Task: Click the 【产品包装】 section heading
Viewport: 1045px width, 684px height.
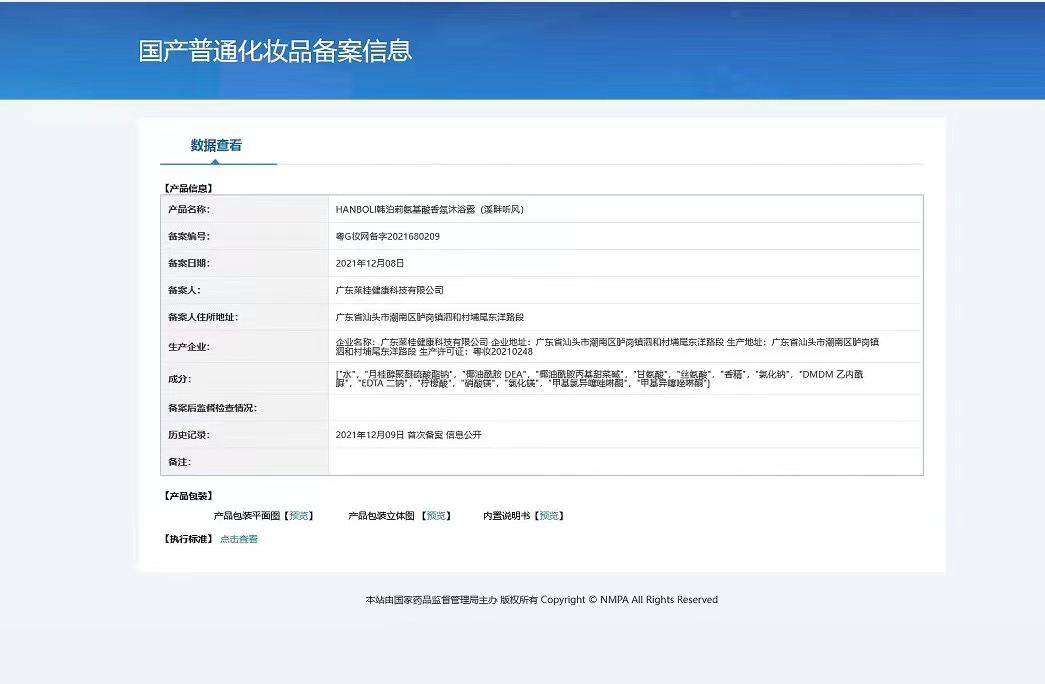Action: point(187,495)
